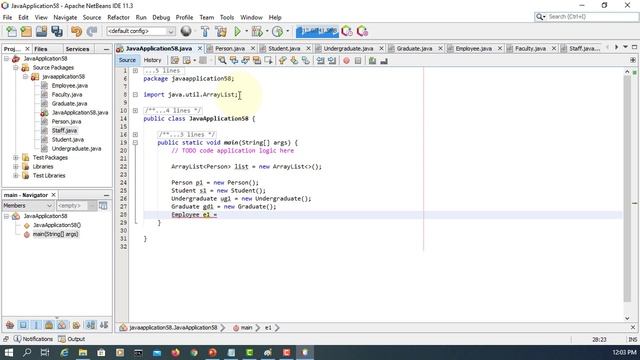
Task: Collapse the main method fold on line 19
Action: click(x=135, y=142)
